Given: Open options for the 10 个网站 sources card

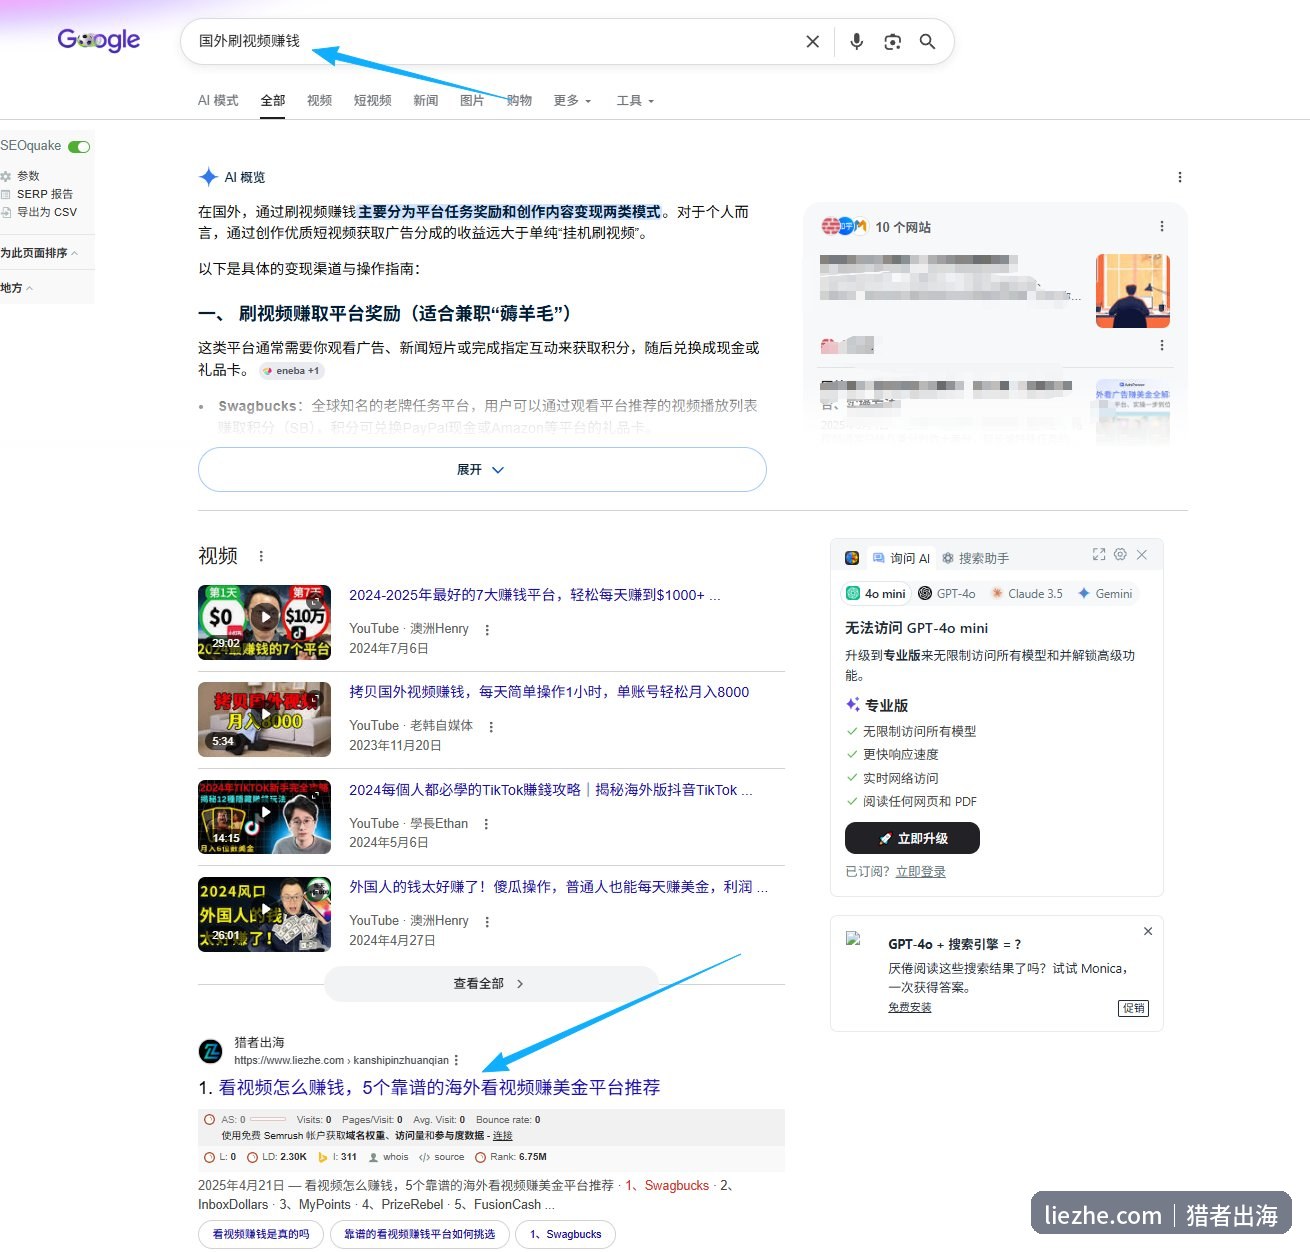Looking at the screenshot, I should point(1161,226).
